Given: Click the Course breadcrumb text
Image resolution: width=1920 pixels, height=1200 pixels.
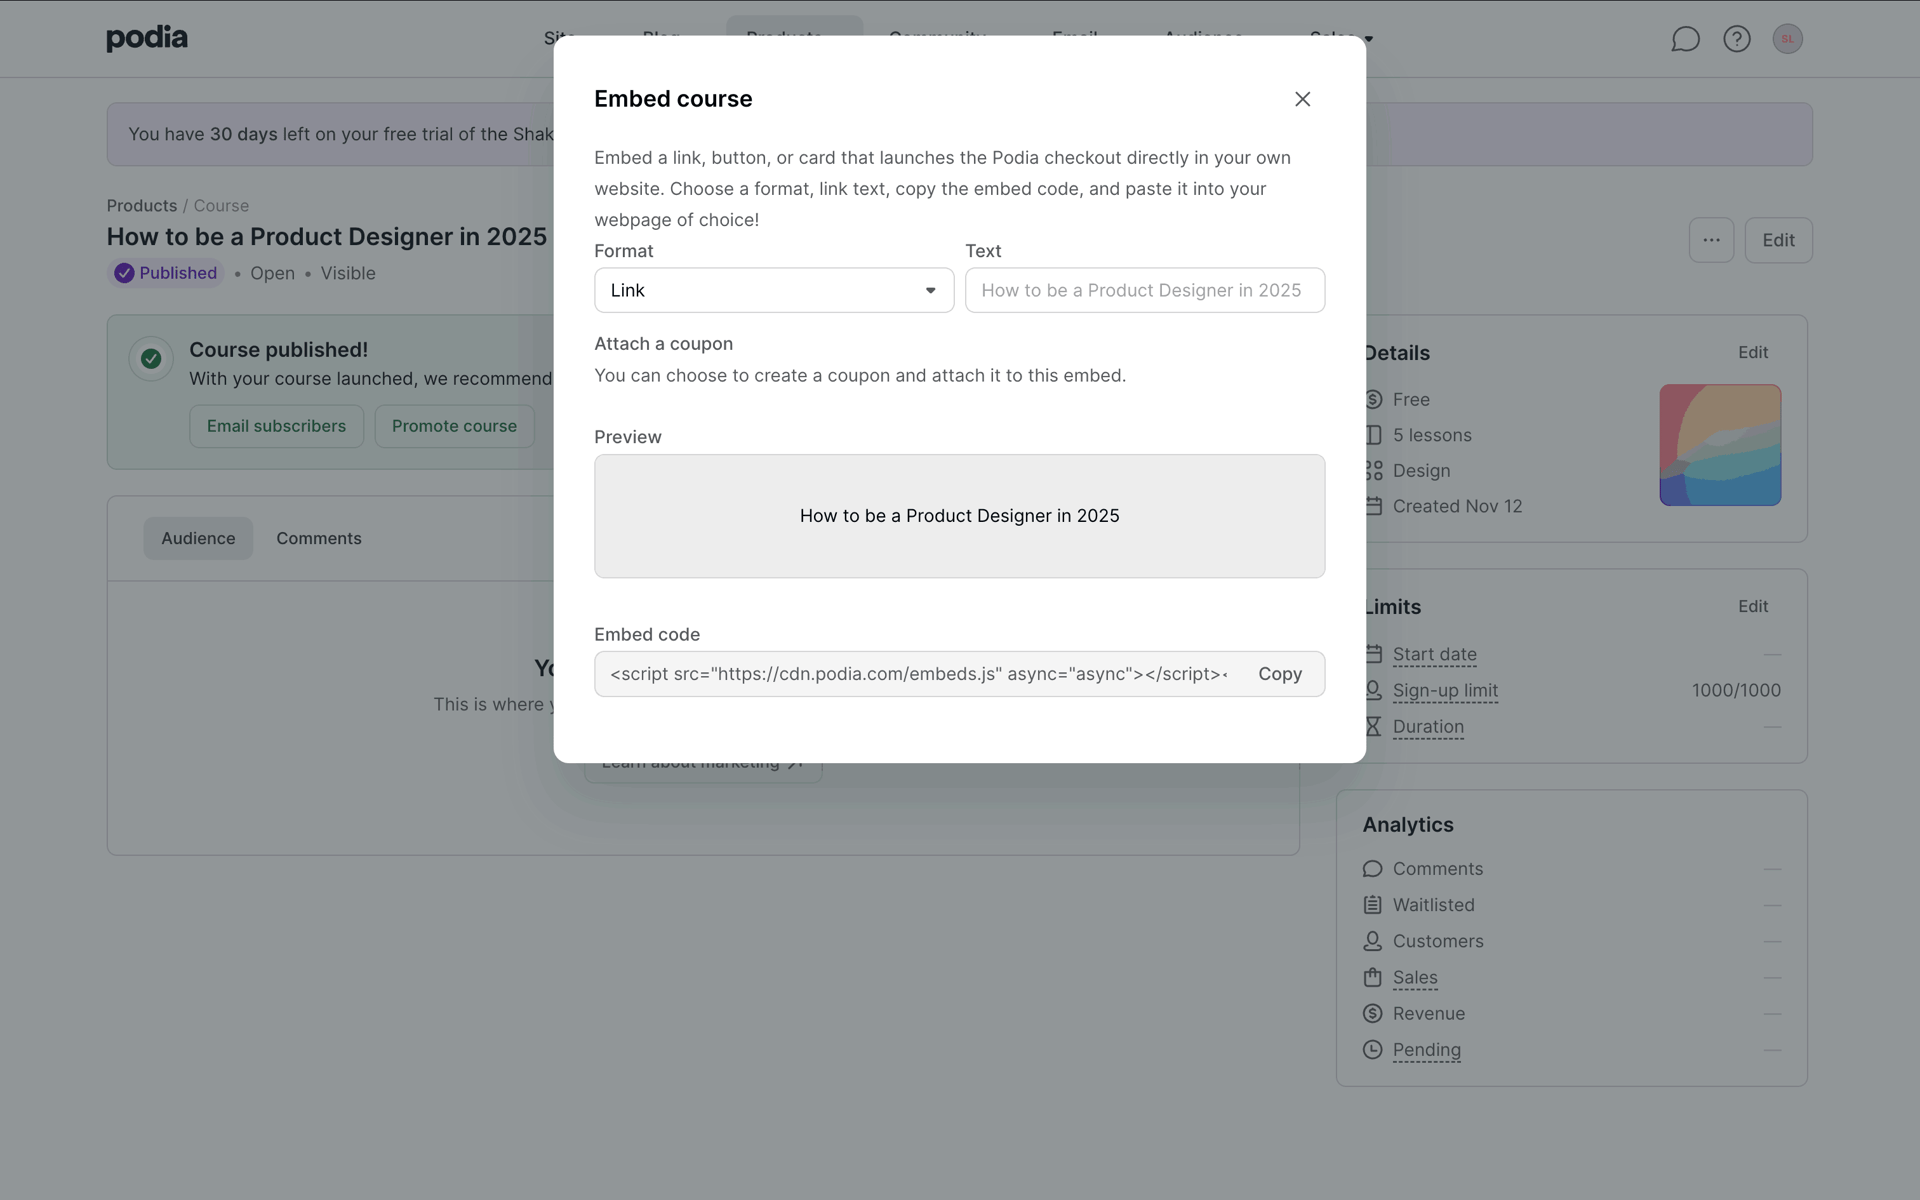Looking at the screenshot, I should (221, 205).
